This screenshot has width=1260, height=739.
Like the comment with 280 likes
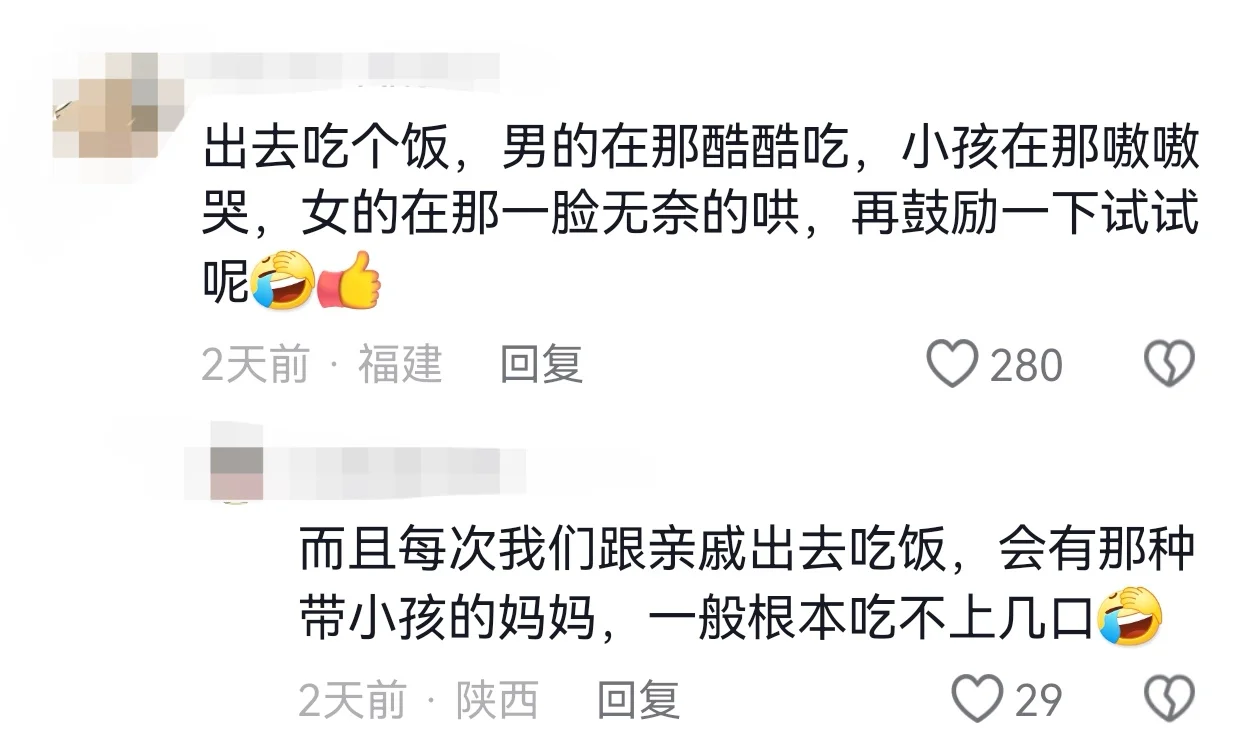click(x=951, y=364)
